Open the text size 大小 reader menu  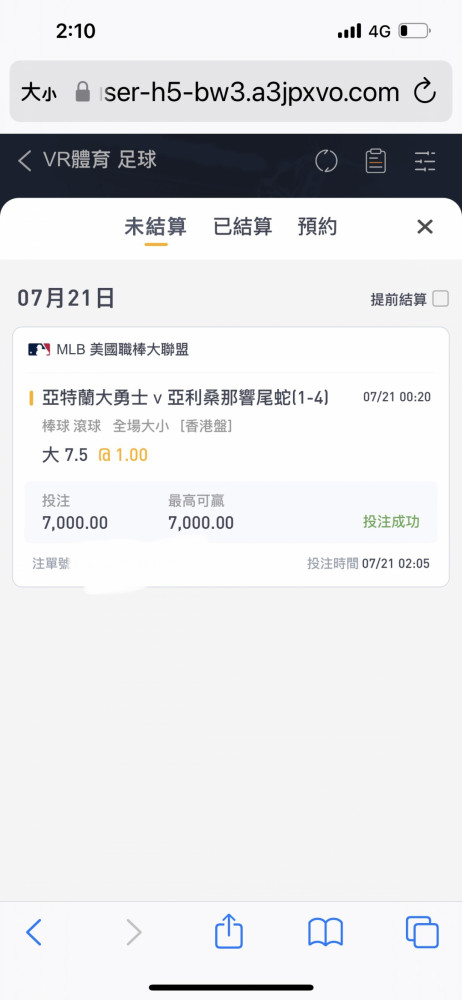pyautogui.click(x=38, y=92)
